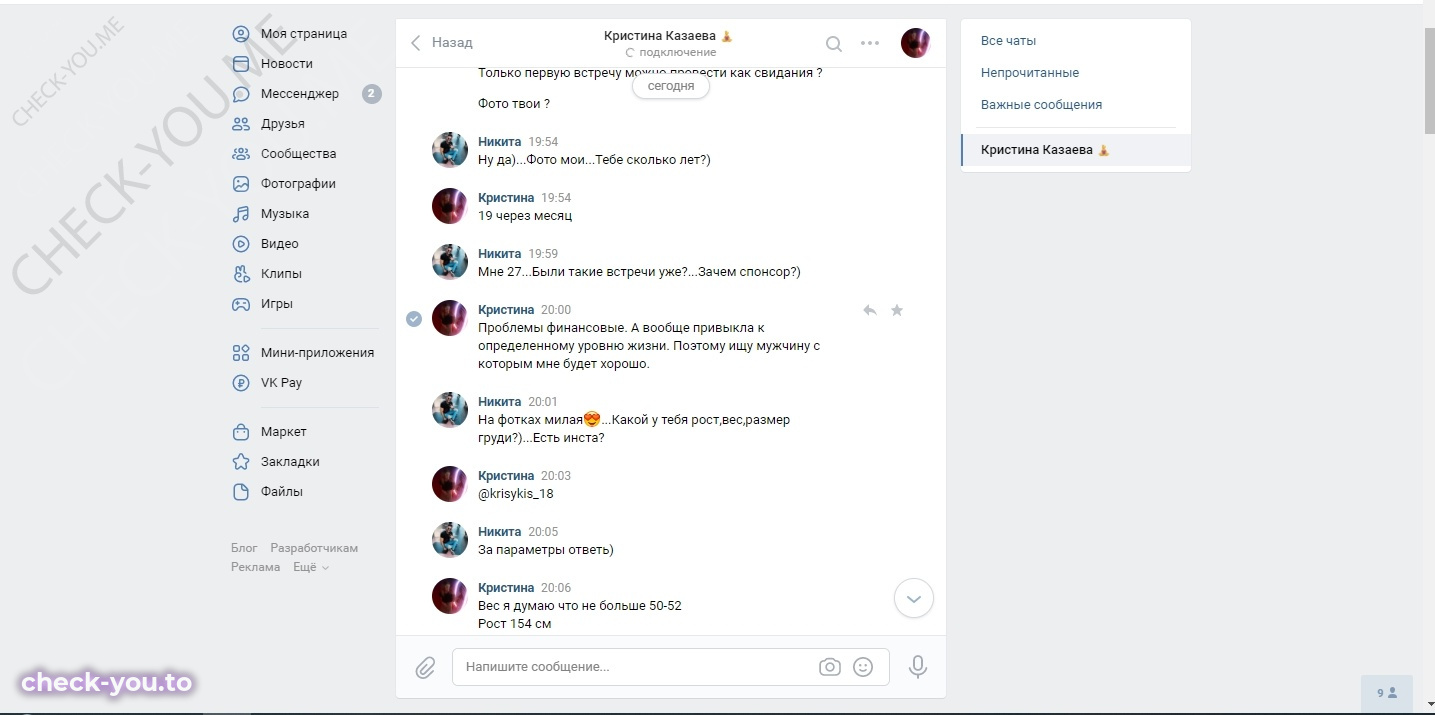The image size is (1435, 715).
Task: Open the Все чаты filter
Action: (x=1008, y=41)
